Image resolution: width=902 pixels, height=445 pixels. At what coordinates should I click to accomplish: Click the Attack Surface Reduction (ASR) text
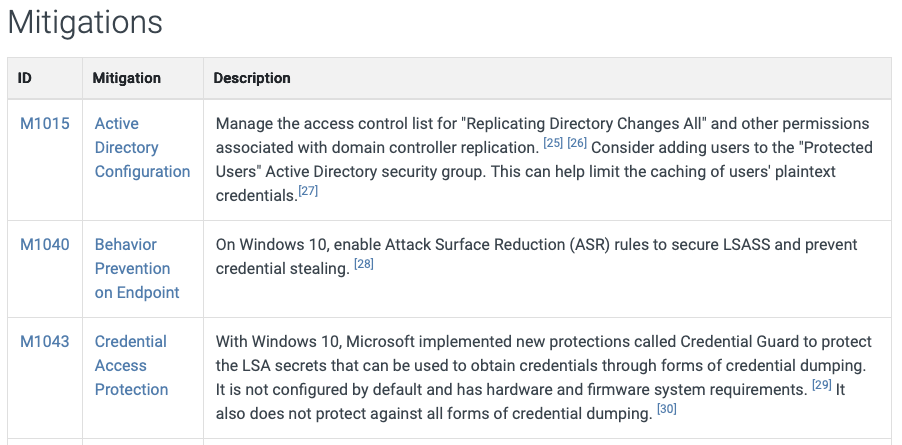pyautogui.click(x=496, y=245)
